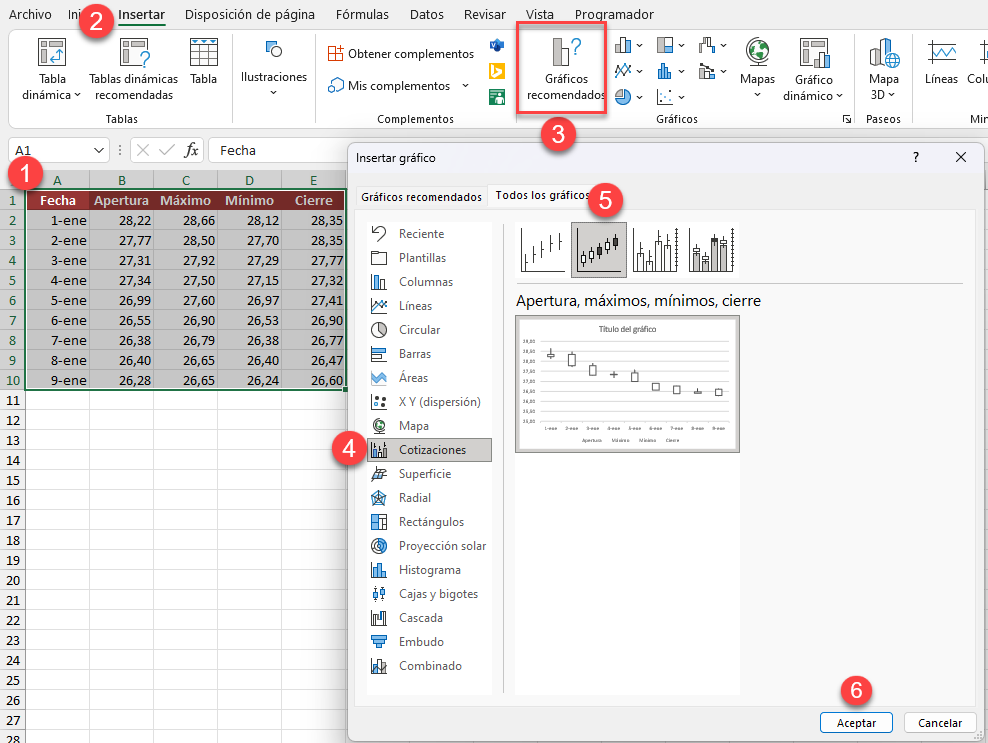Choose the Cajas y bigotes chart type
Screen dimensions: 988x743
pyautogui.click(x=429, y=594)
